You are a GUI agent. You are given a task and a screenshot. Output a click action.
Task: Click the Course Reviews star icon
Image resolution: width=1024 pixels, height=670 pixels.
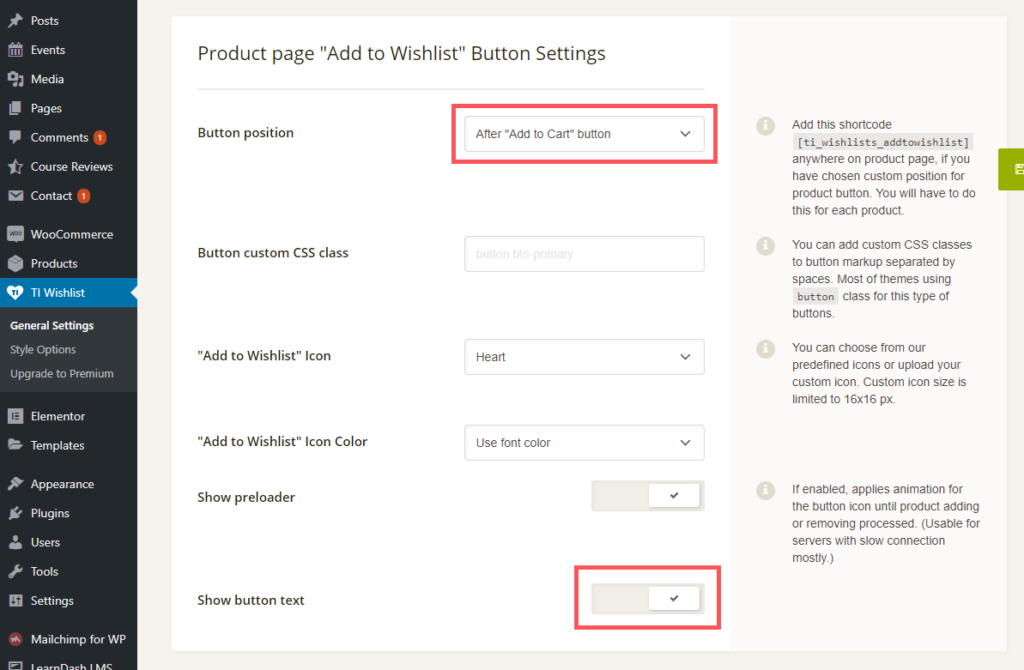pos(15,167)
